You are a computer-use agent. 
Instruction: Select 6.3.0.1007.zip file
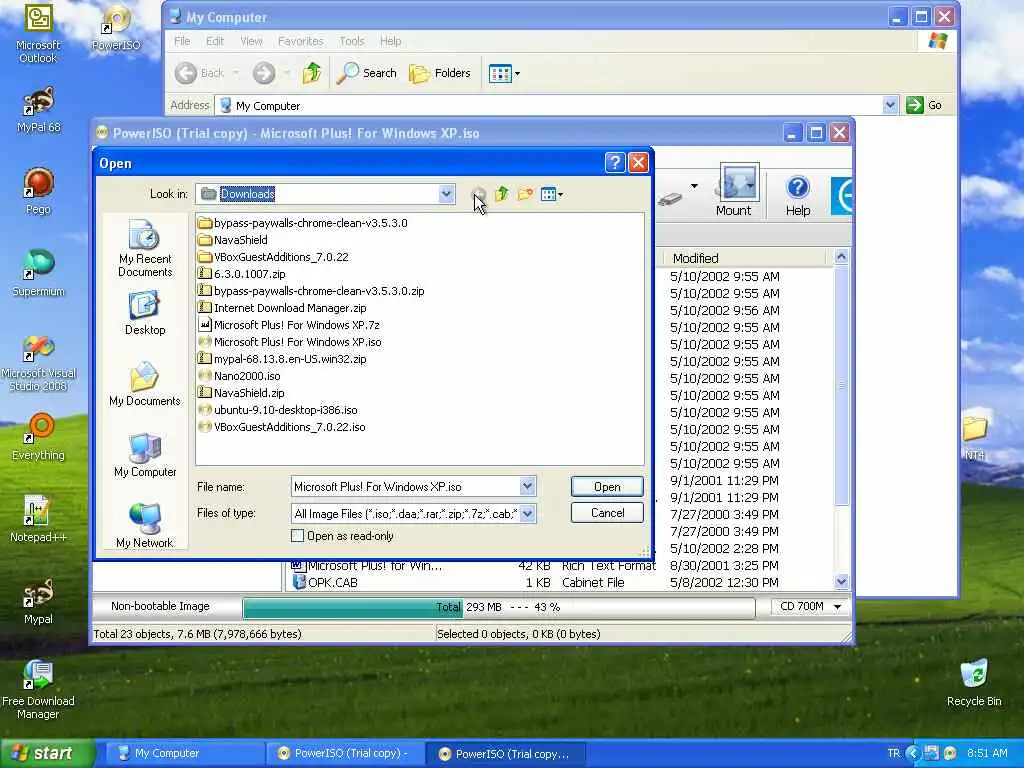(x=242, y=274)
